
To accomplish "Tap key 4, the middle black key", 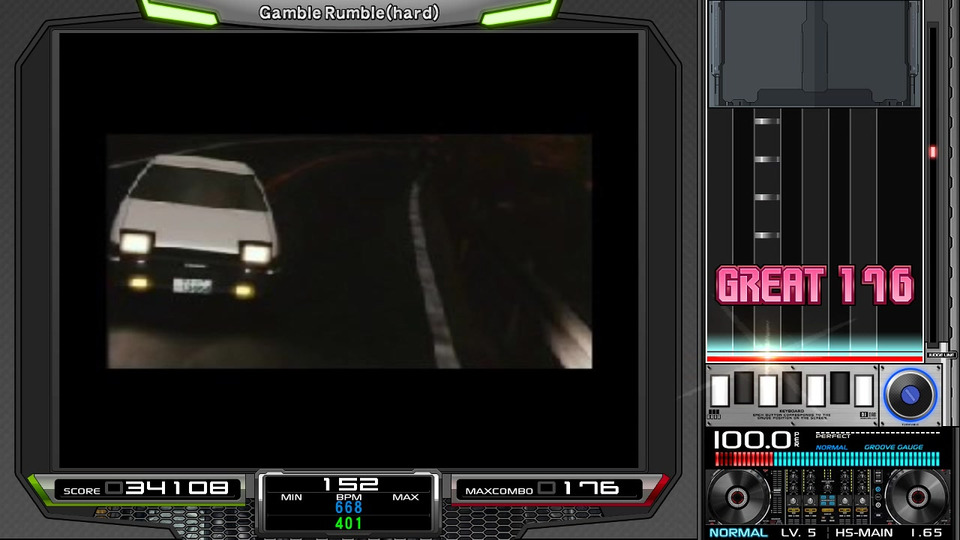I will tap(792, 387).
